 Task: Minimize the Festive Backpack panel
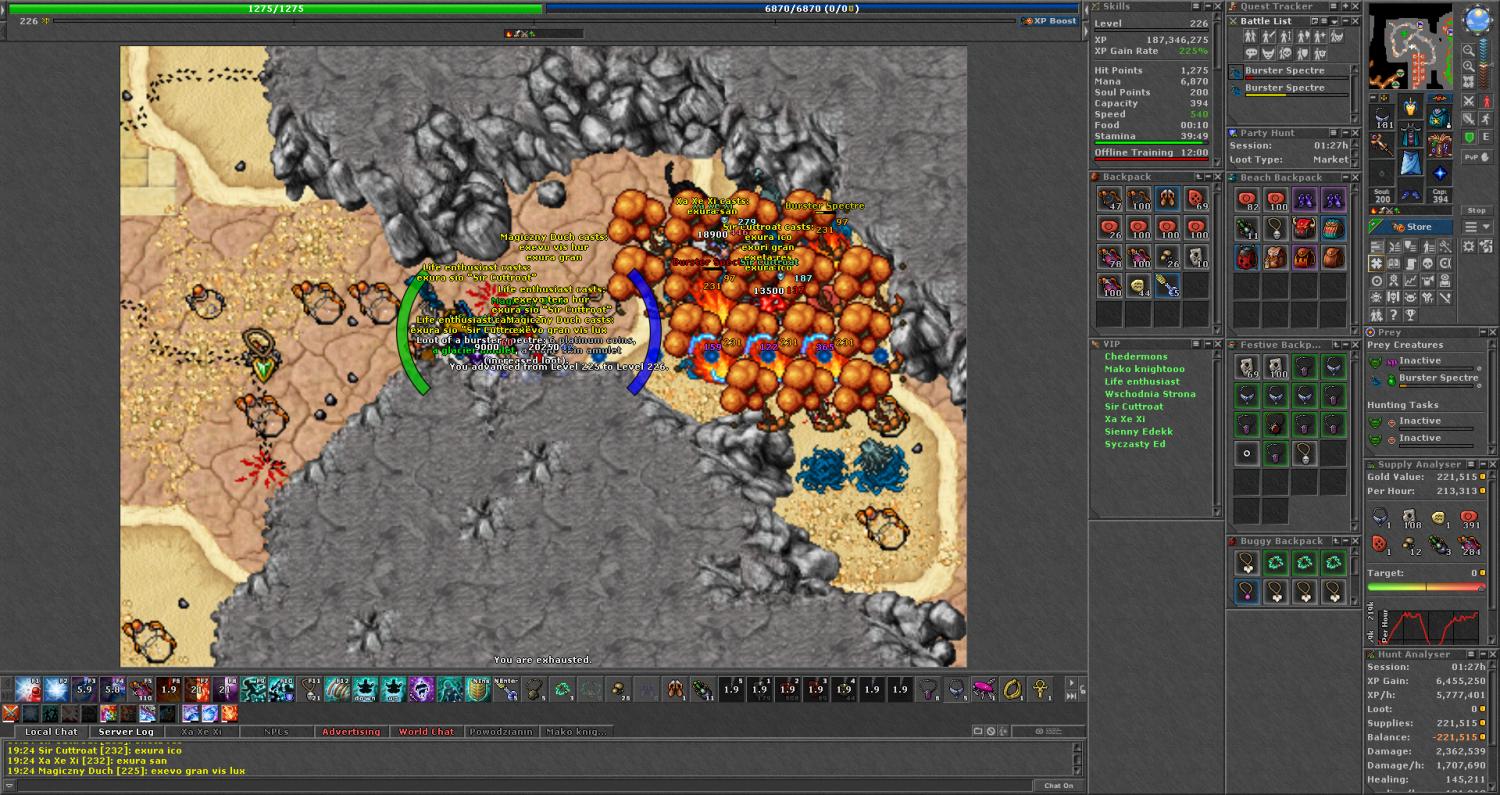tap(1345, 344)
